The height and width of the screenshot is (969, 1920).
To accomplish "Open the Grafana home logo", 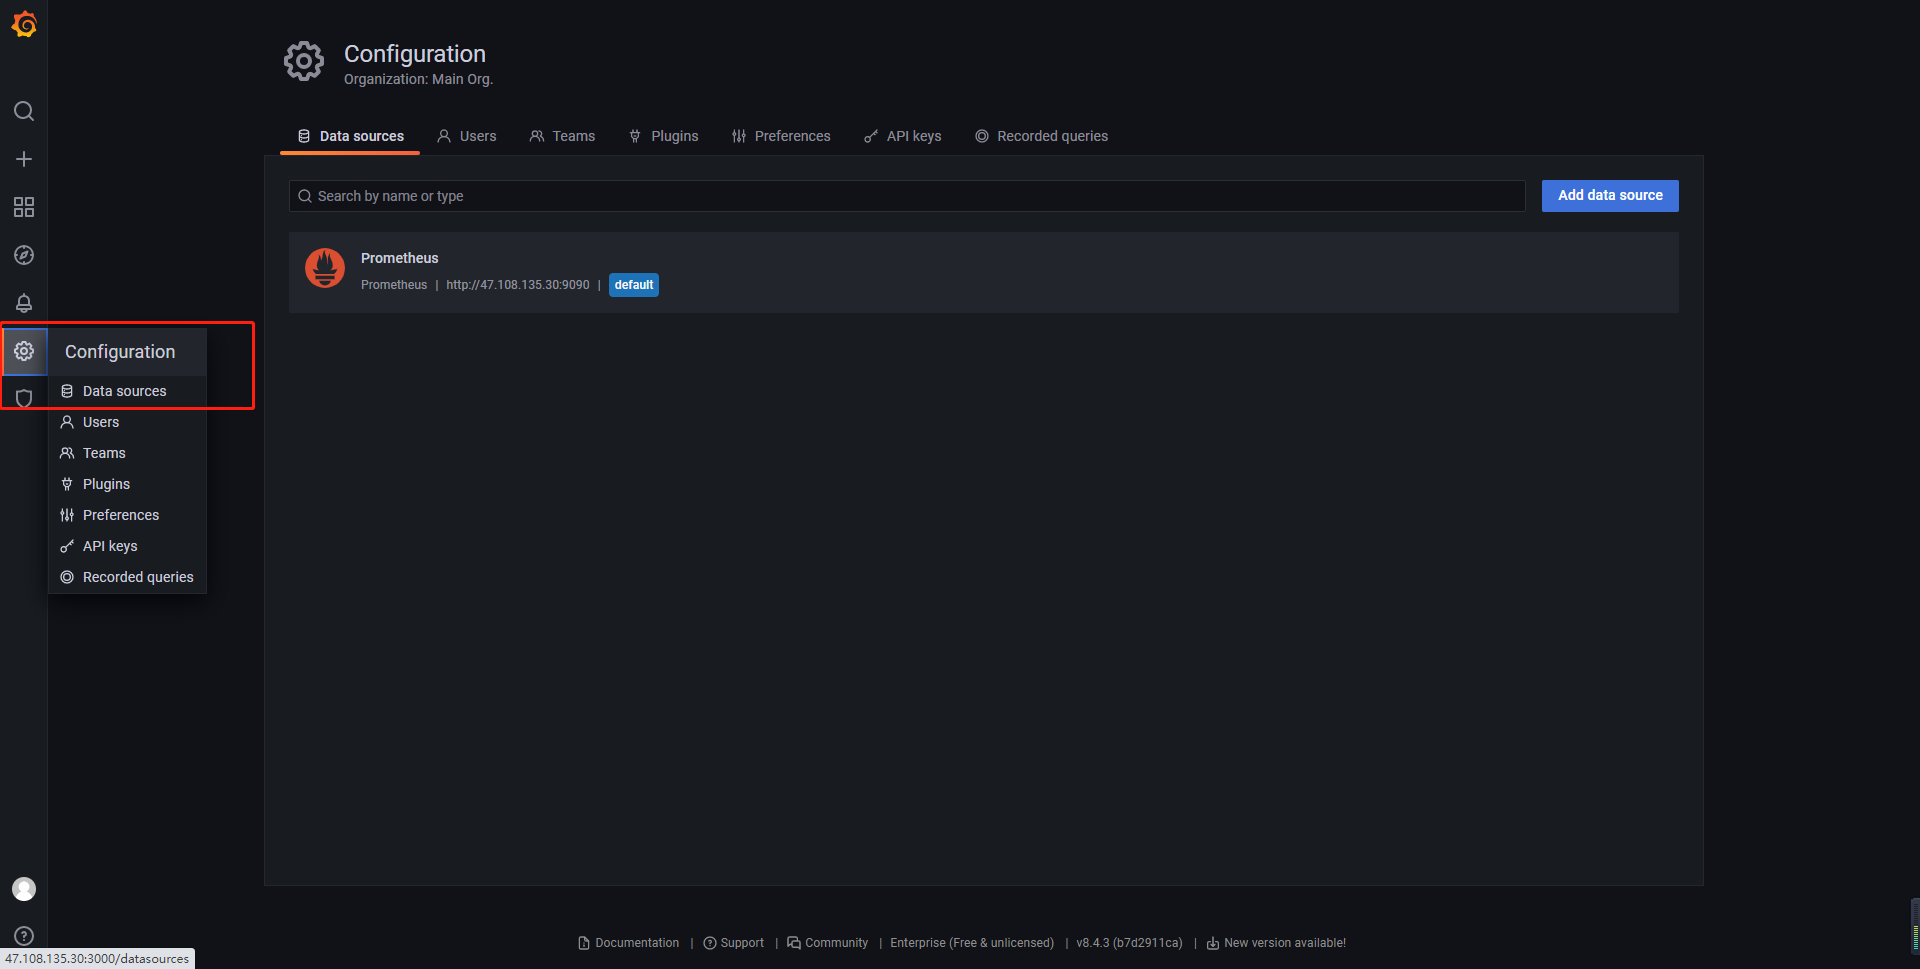I will [24, 24].
